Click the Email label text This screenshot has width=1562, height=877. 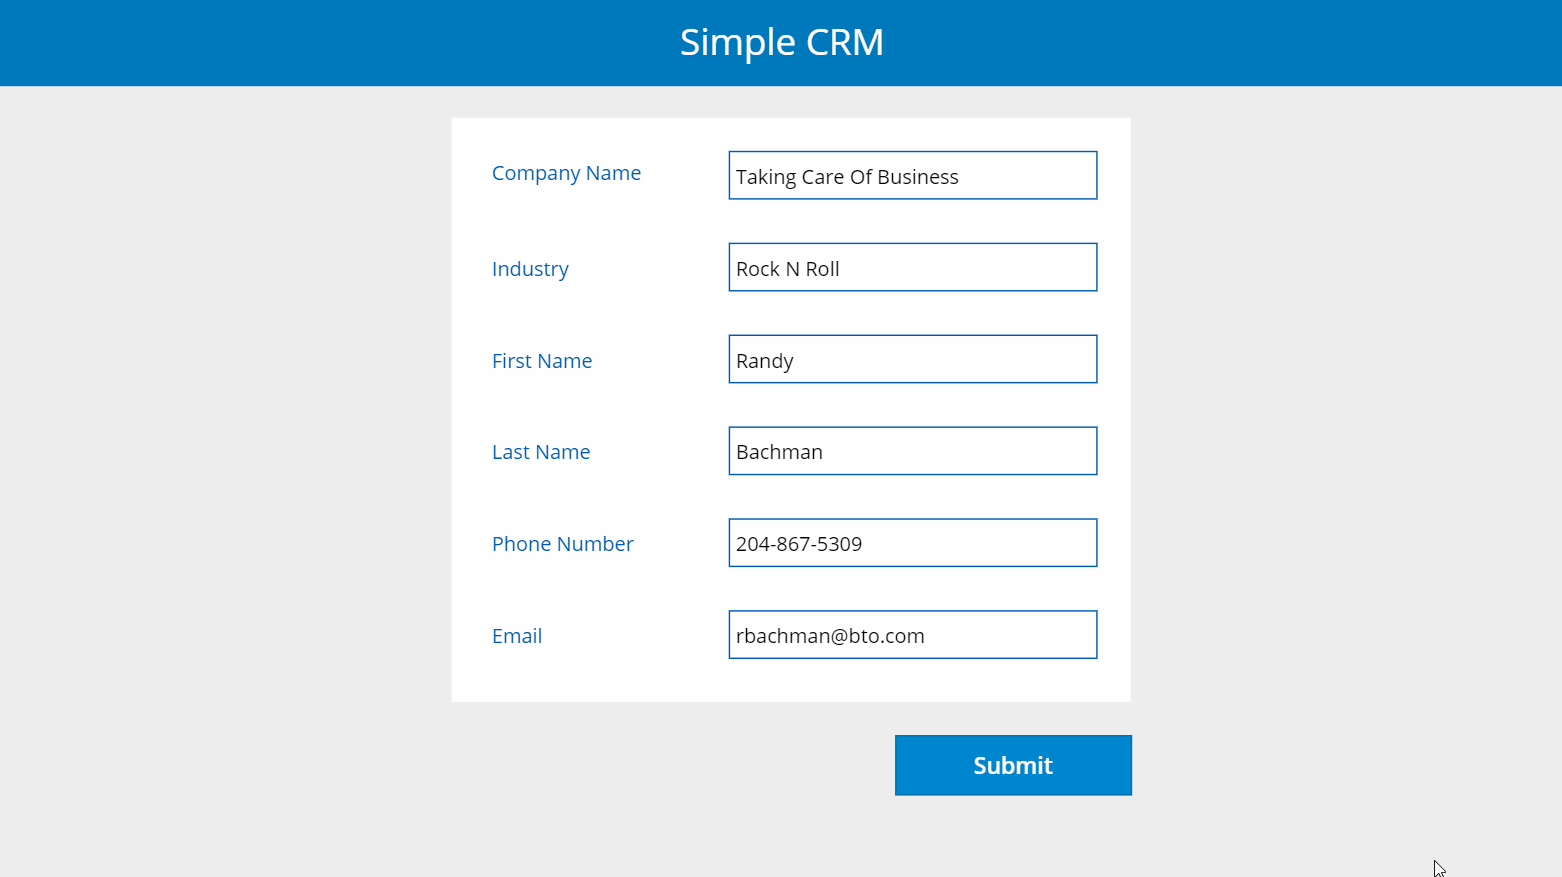(517, 636)
